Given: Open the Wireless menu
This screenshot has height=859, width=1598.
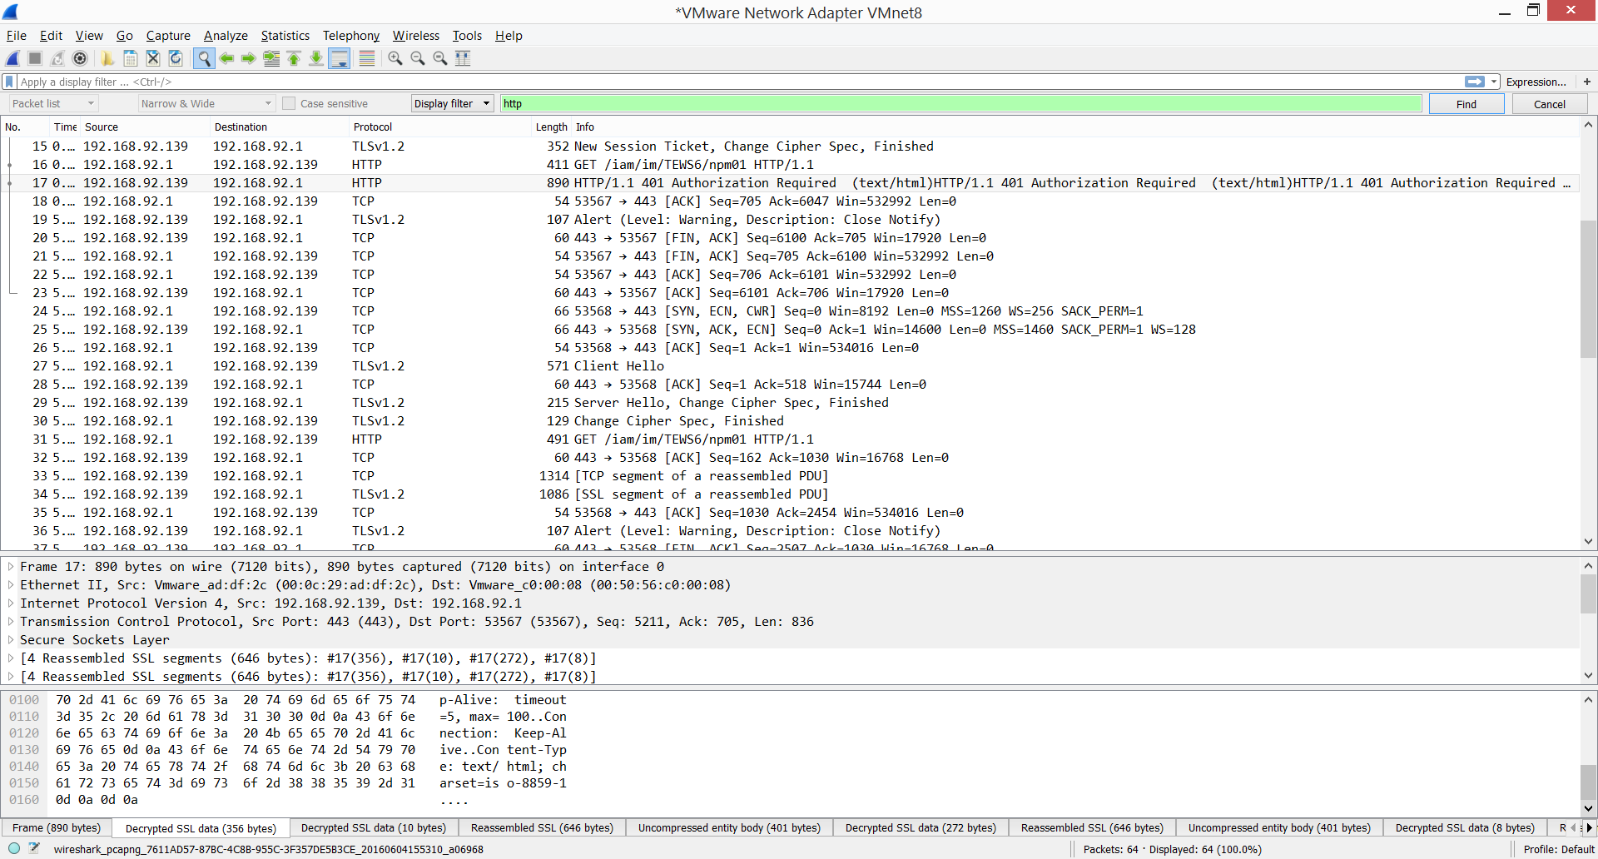Looking at the screenshot, I should [416, 36].
